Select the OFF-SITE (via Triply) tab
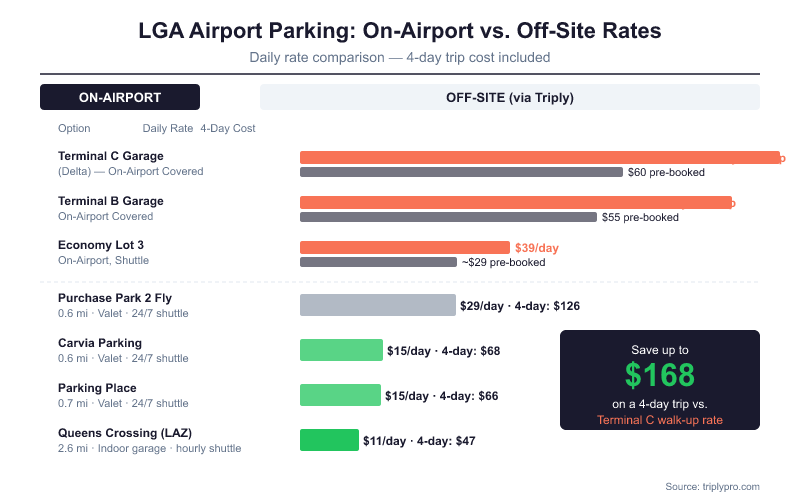 click(509, 97)
